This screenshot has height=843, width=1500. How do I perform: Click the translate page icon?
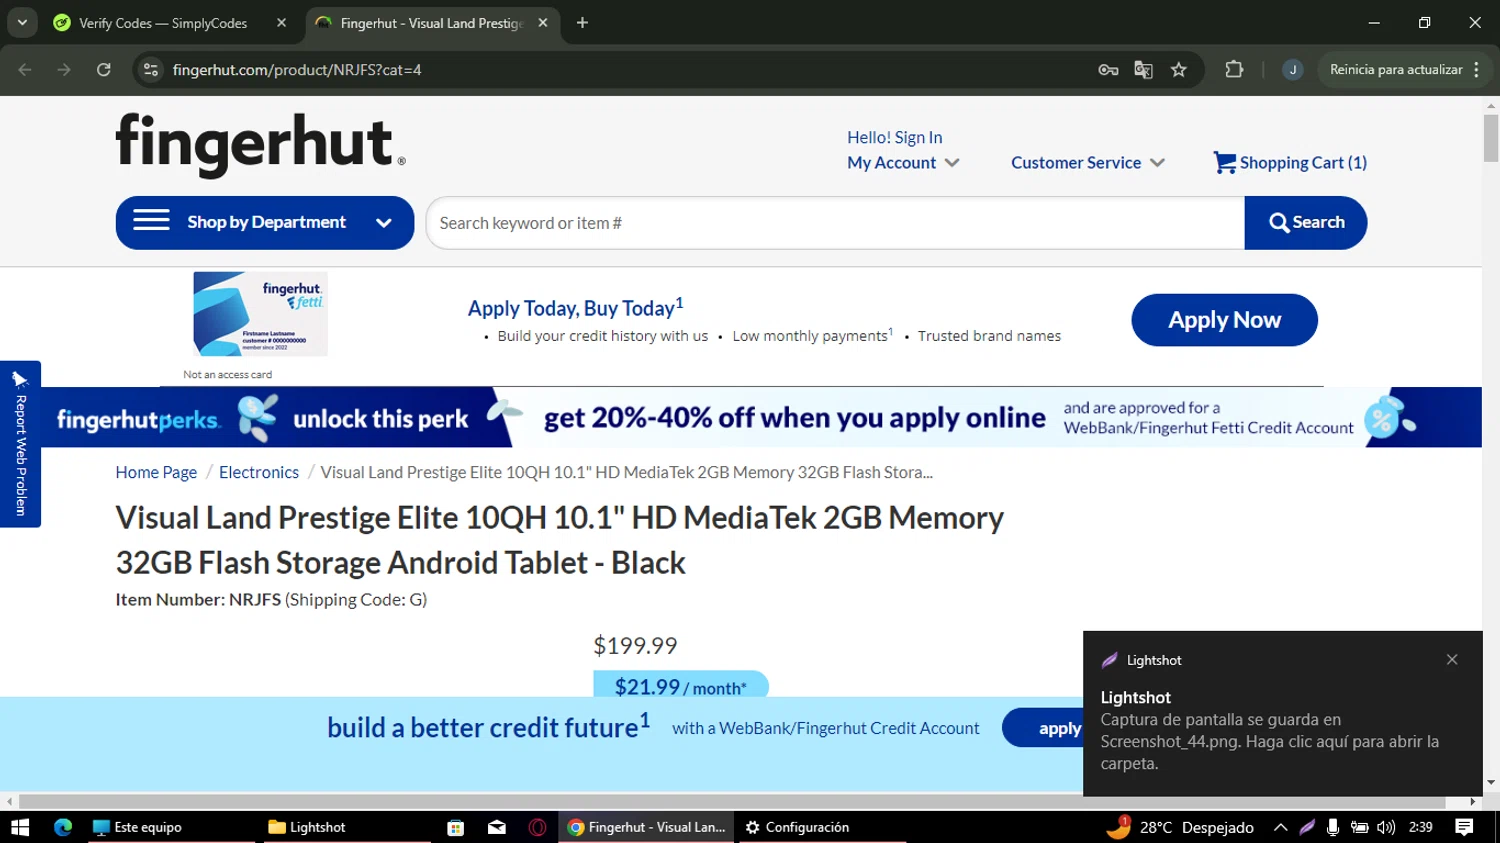click(1143, 70)
